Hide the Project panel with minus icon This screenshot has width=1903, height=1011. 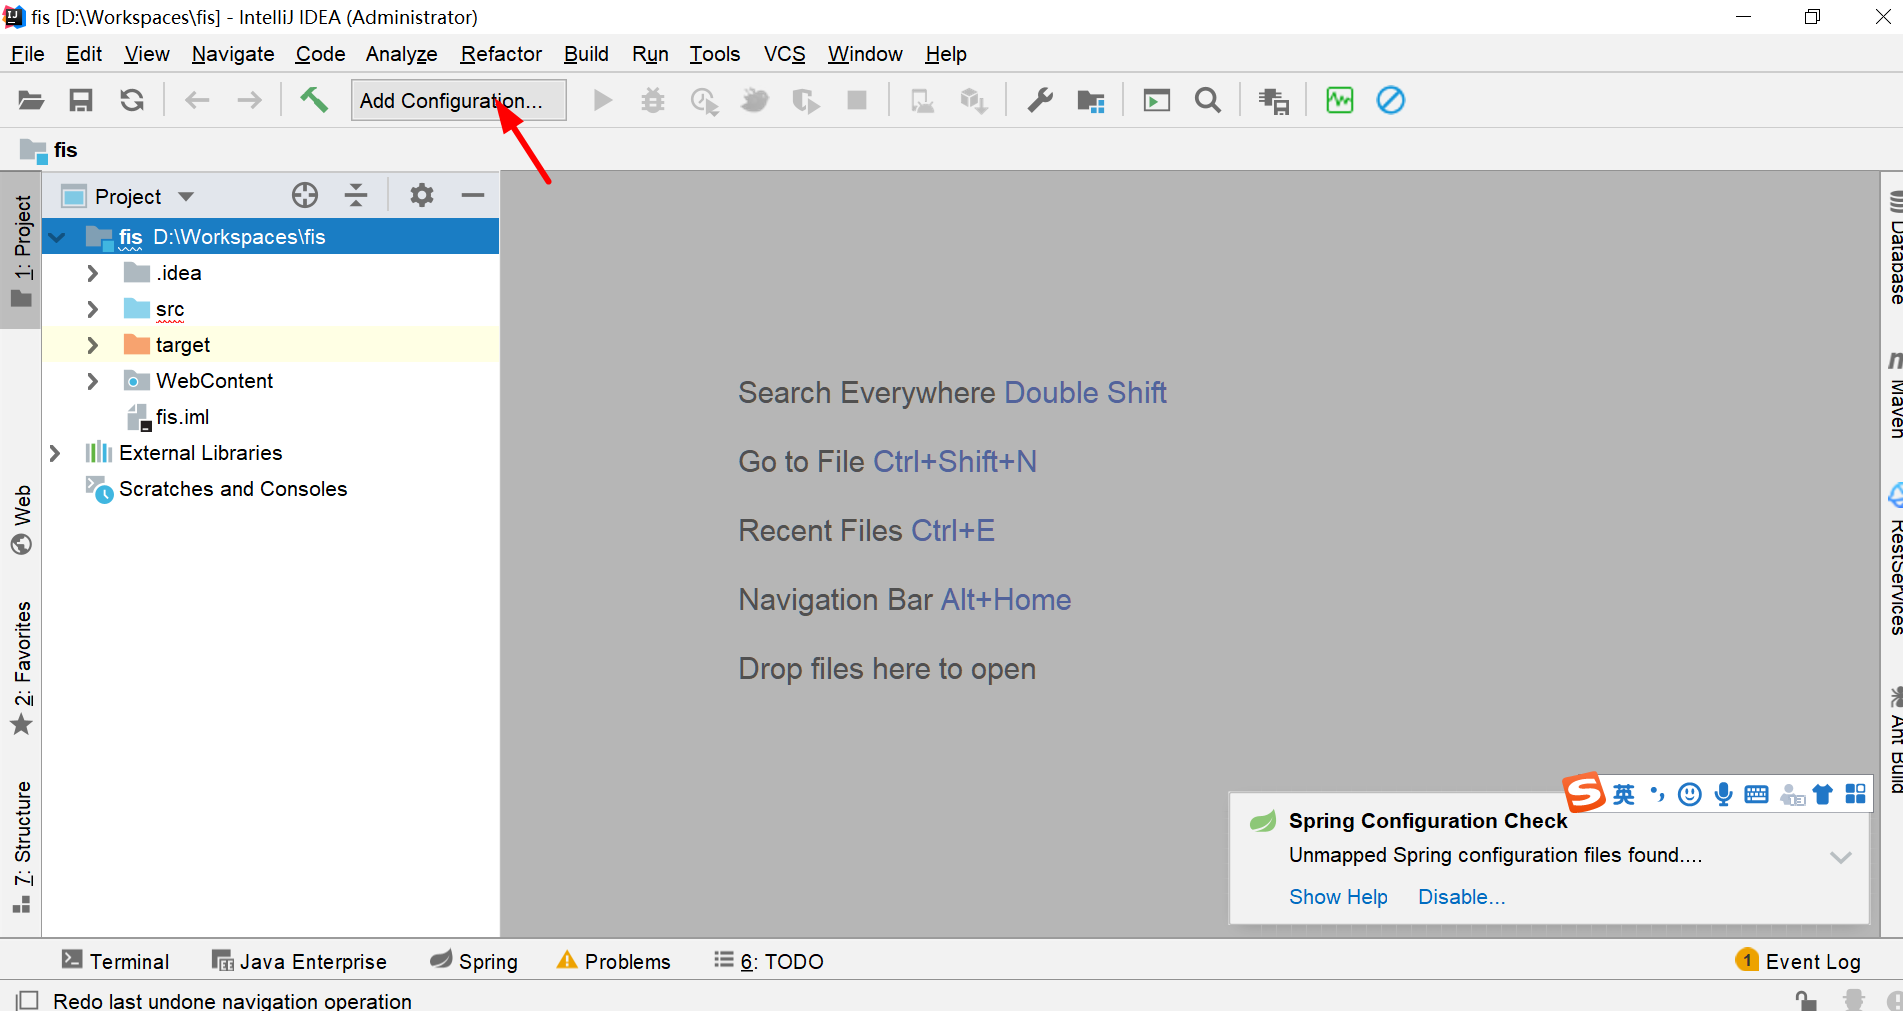pyautogui.click(x=473, y=195)
